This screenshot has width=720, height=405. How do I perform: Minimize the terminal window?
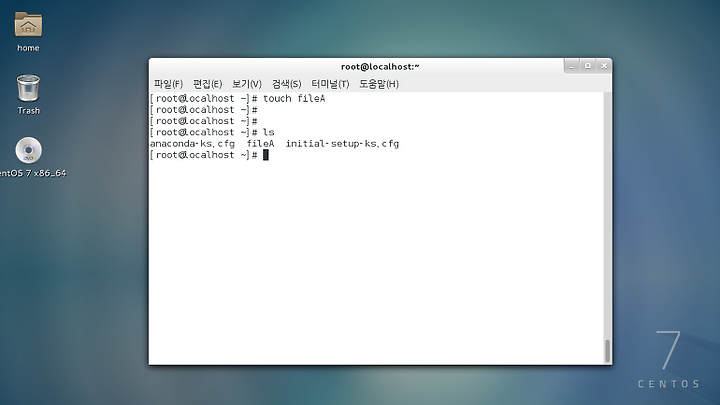click(571, 66)
